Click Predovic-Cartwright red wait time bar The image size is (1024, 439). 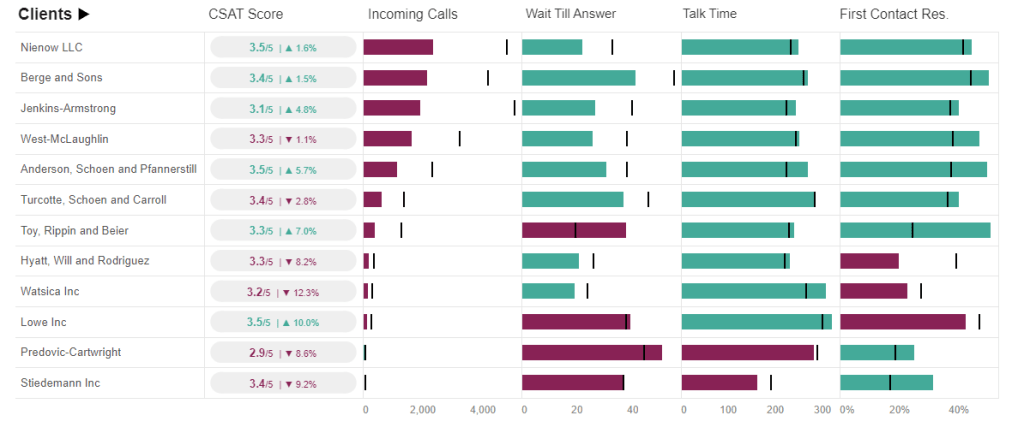[592, 353]
